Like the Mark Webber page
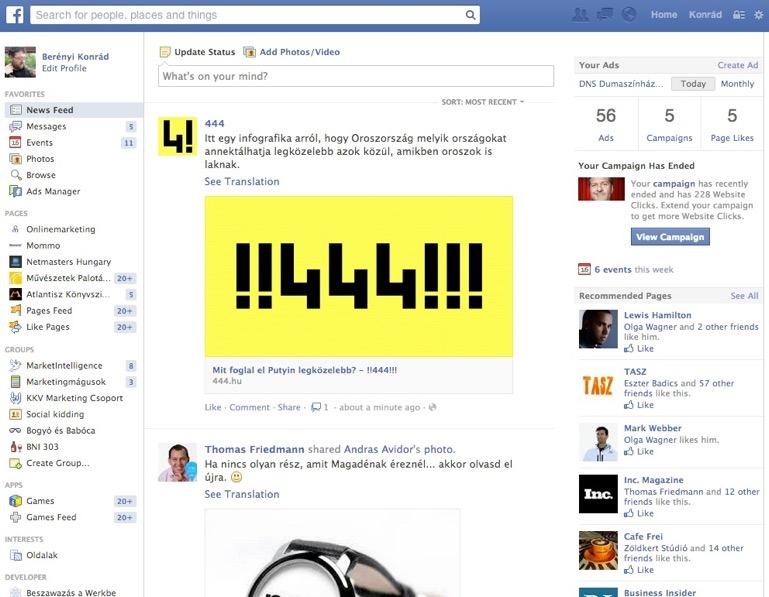This screenshot has width=769, height=597. pos(639,451)
